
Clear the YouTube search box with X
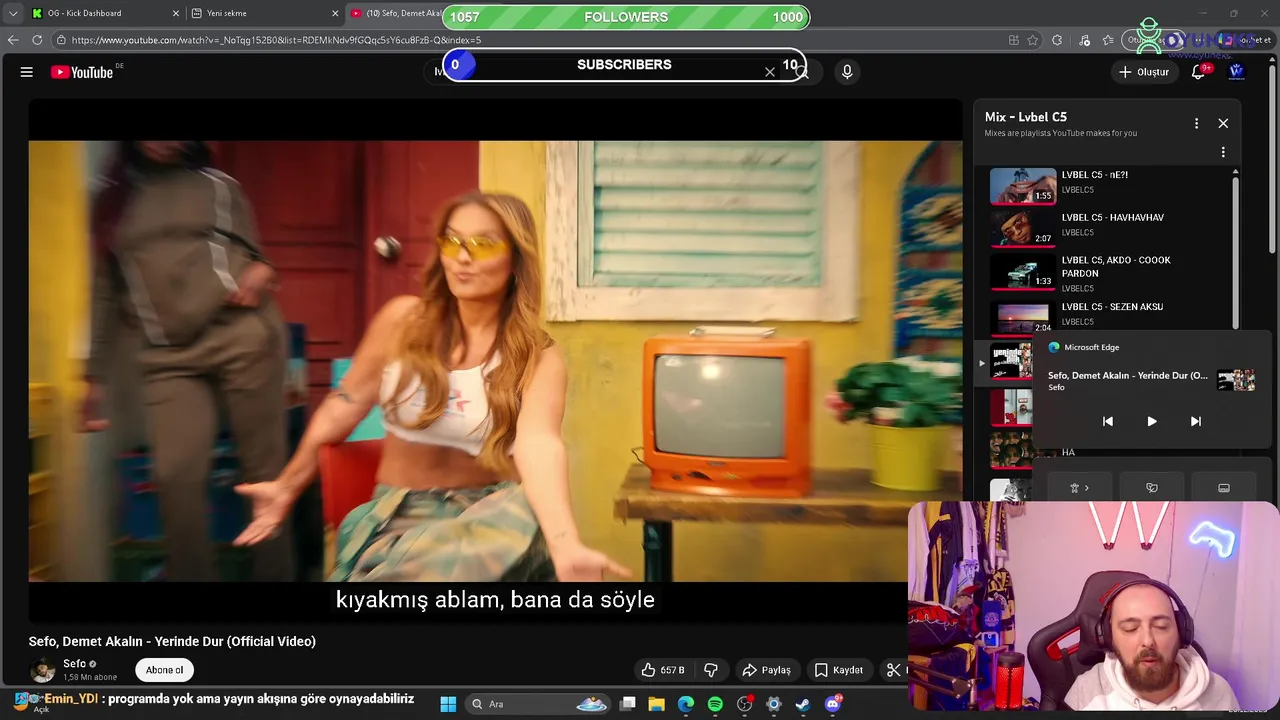click(x=770, y=72)
